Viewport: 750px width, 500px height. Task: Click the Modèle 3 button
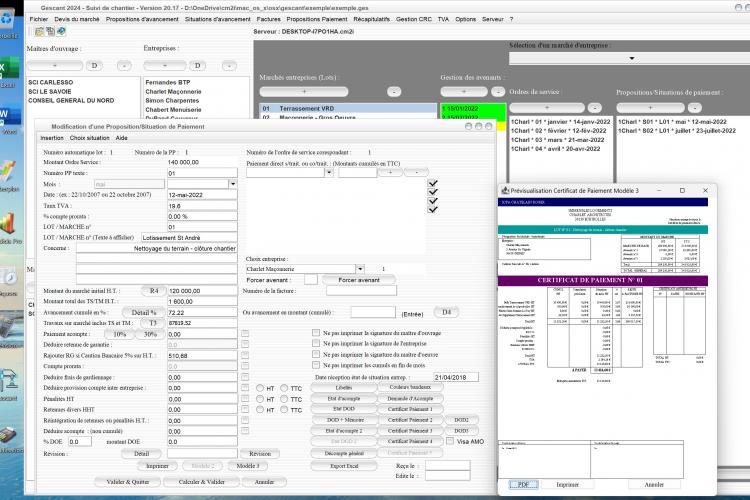pos(248,466)
